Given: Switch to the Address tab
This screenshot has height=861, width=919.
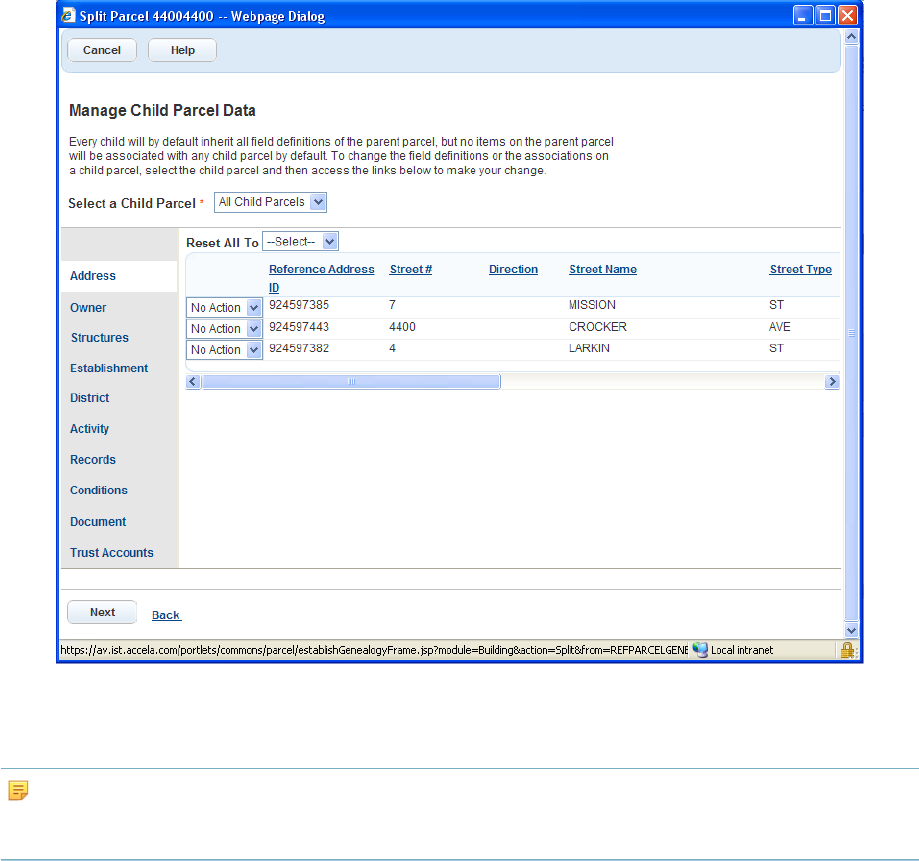Looking at the screenshot, I should click(93, 276).
